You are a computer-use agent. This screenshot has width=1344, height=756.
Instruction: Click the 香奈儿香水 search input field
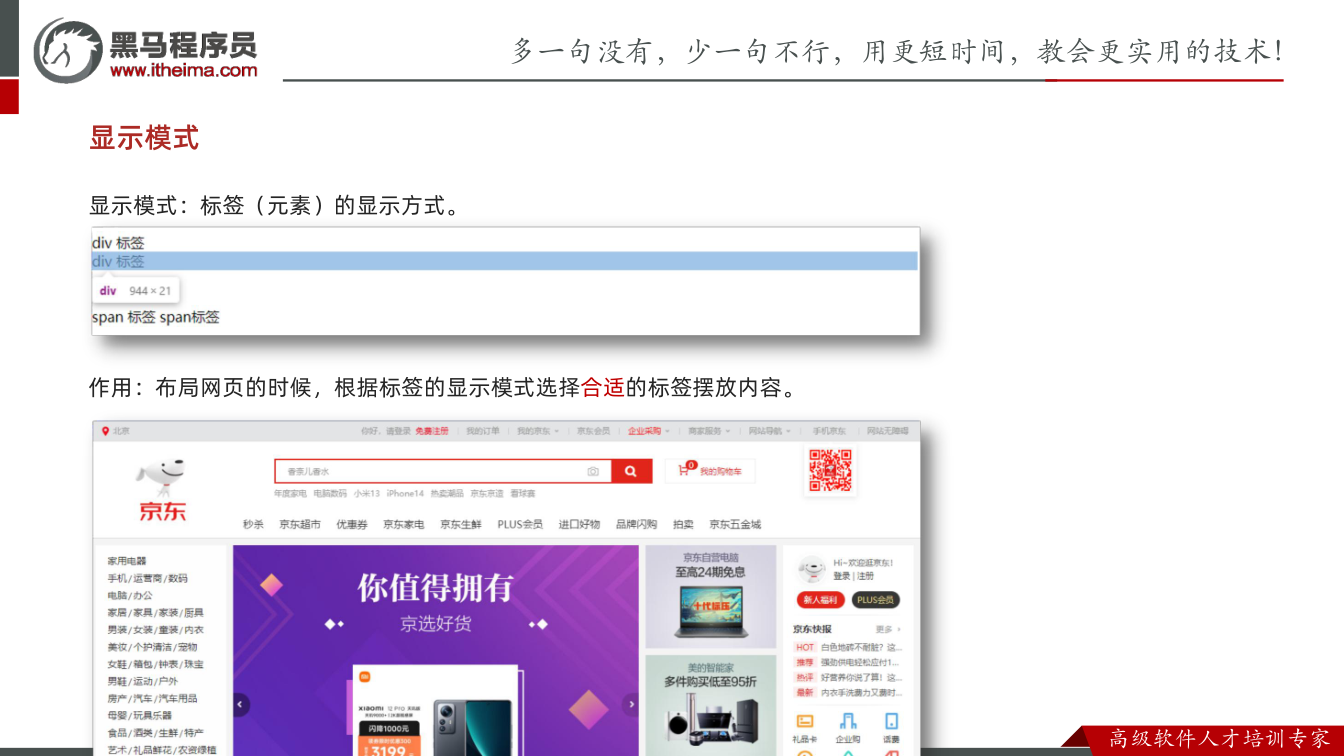443,471
